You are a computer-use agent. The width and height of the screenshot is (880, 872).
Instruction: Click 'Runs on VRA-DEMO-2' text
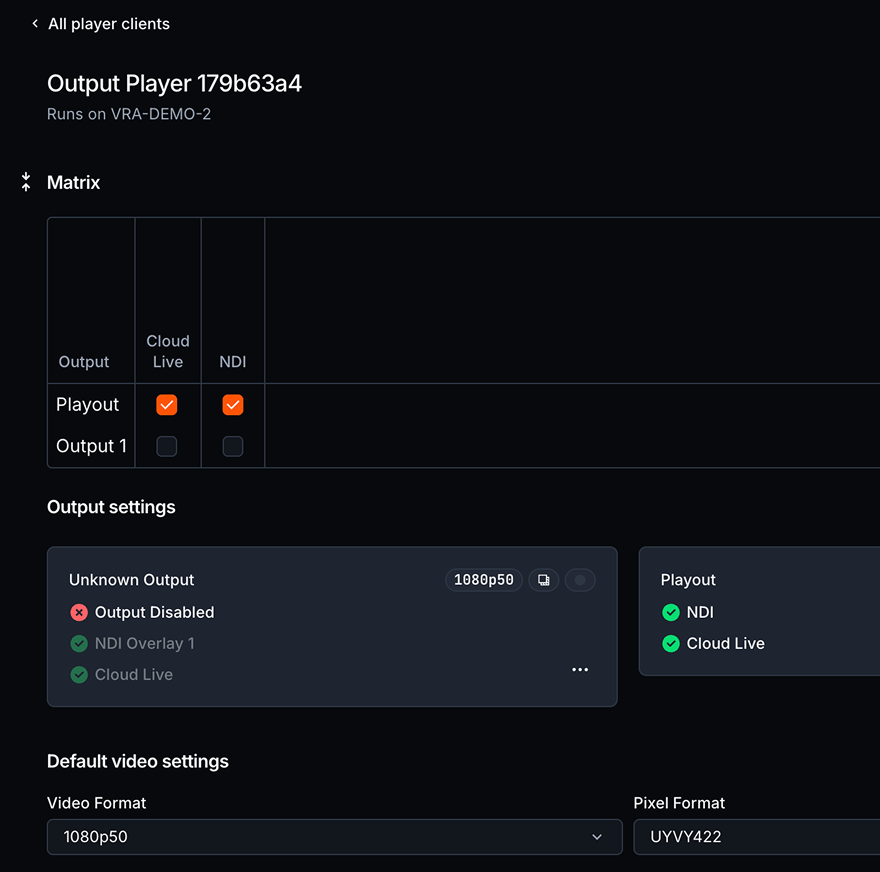[x=129, y=114]
